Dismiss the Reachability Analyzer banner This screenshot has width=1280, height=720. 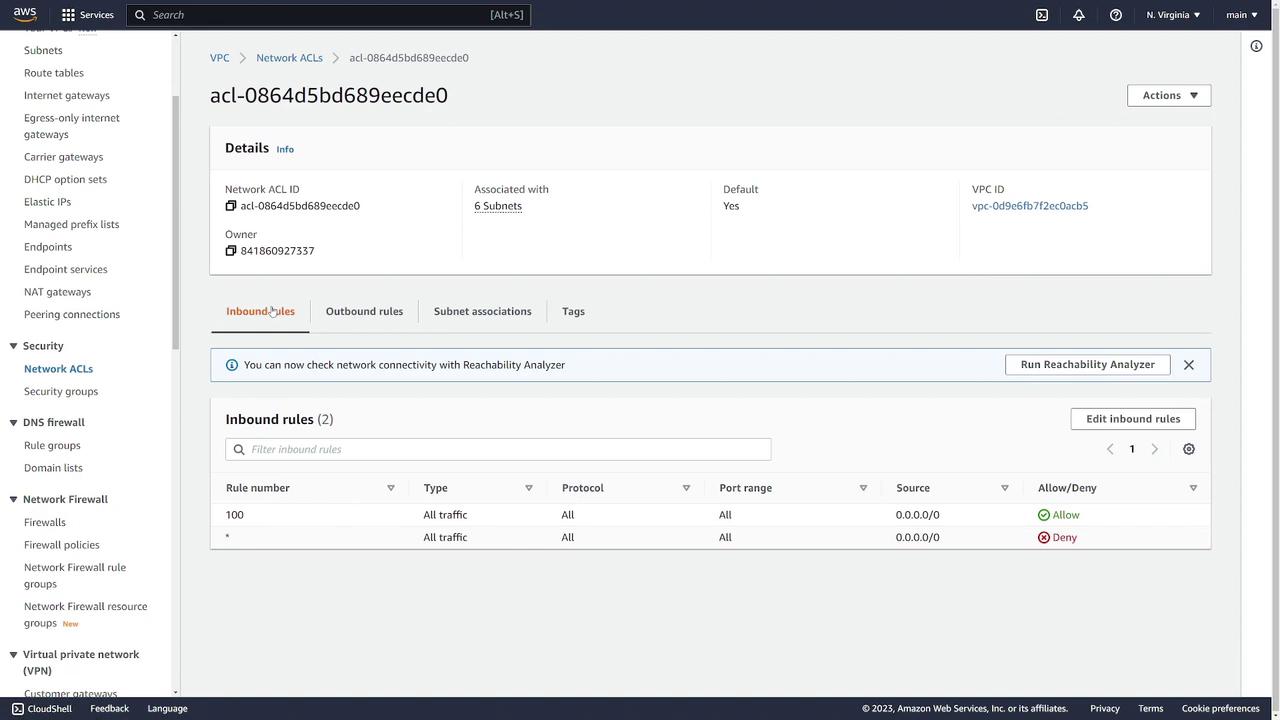1188,365
